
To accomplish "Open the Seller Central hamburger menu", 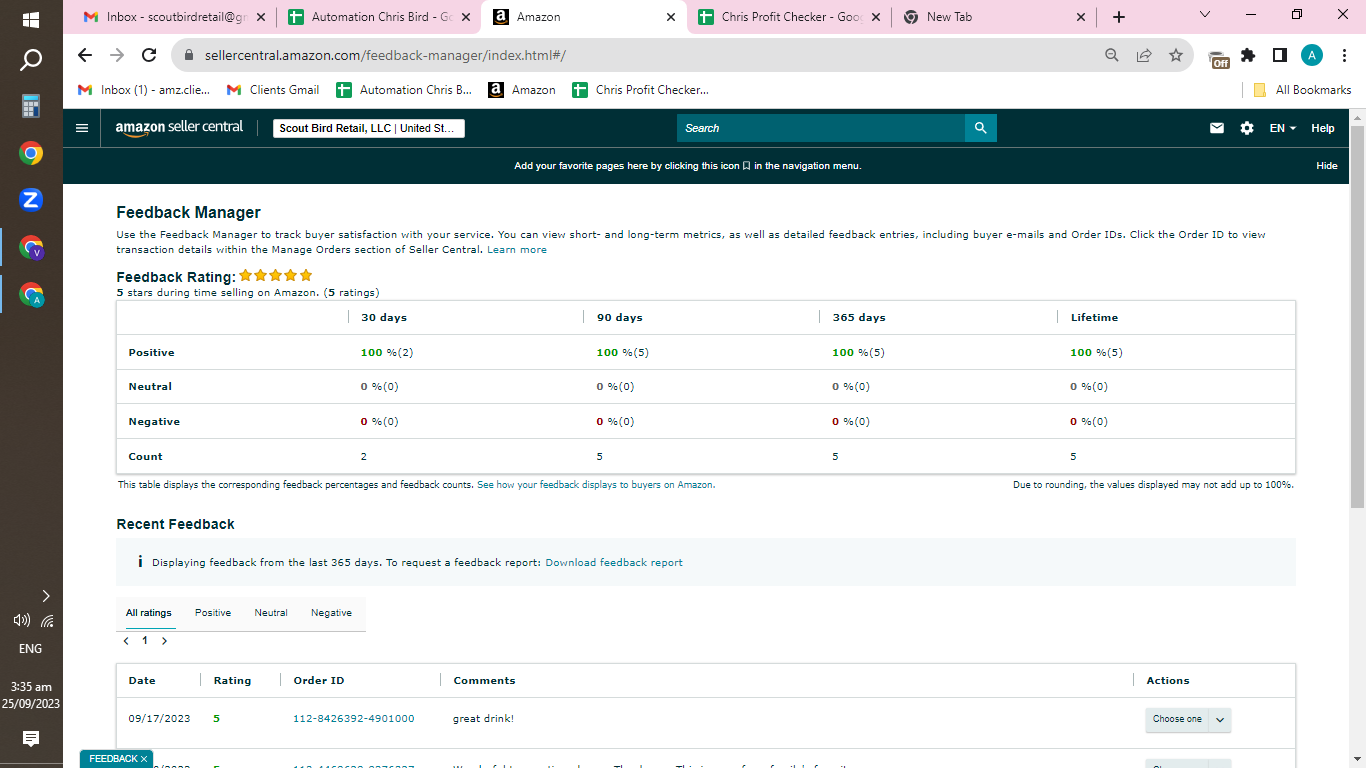I will point(82,128).
